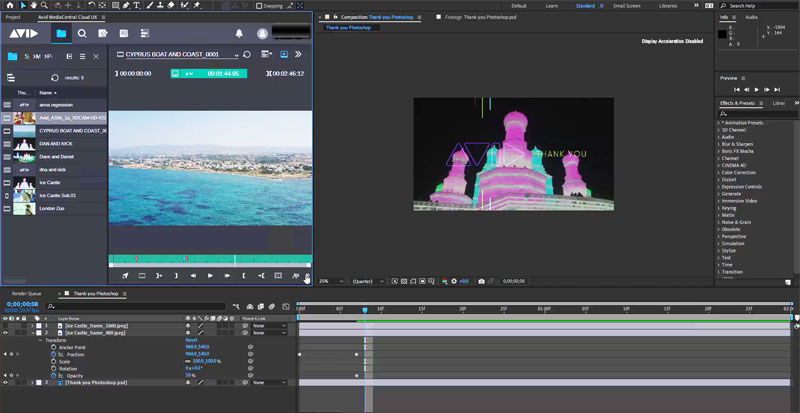
Task: Click play in the Preview panel
Action: point(757,90)
